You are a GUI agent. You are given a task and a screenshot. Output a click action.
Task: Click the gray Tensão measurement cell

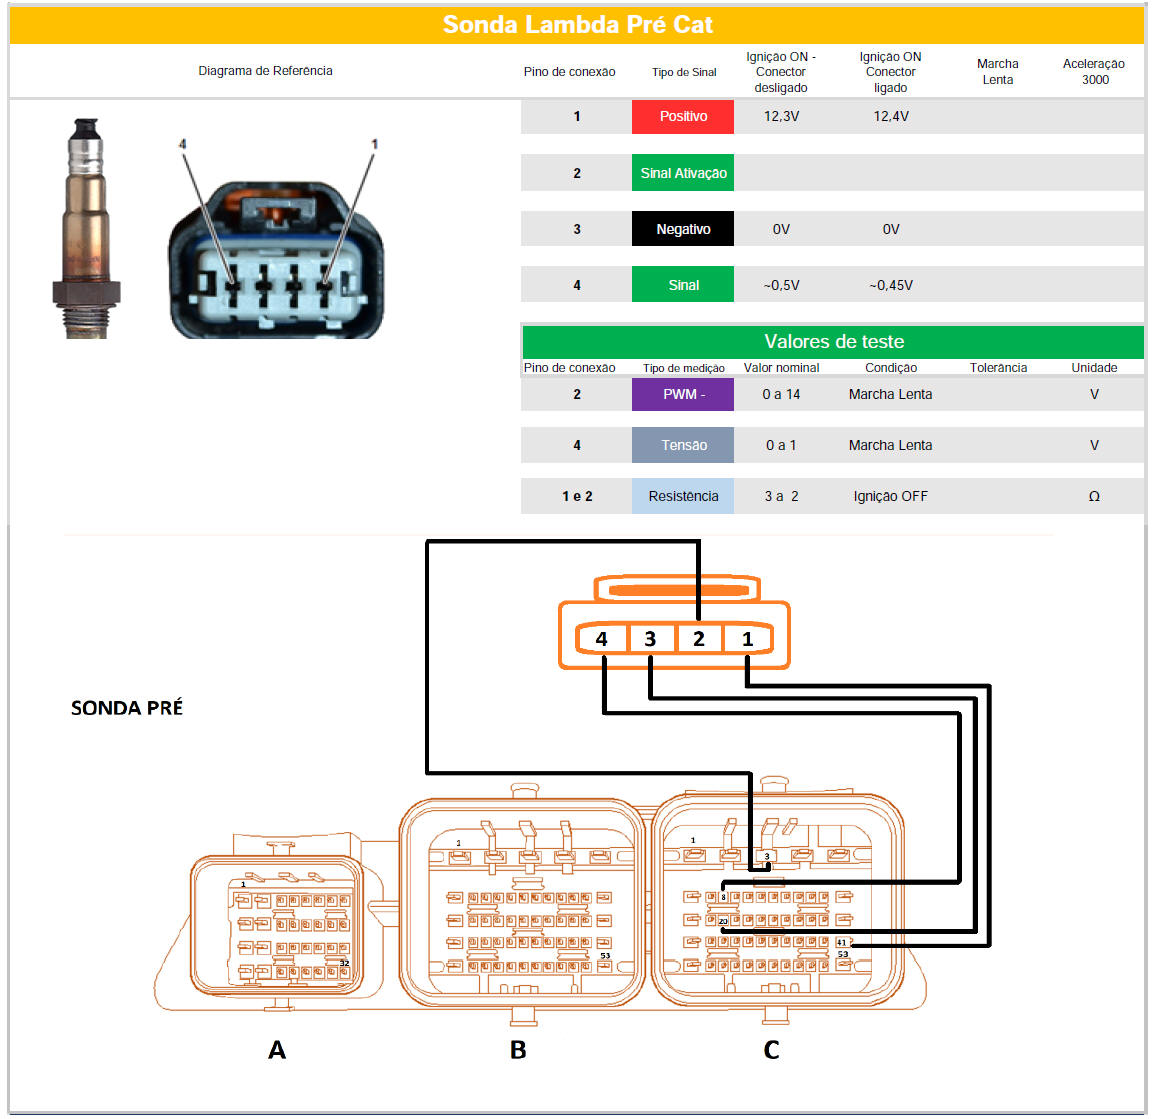(683, 445)
